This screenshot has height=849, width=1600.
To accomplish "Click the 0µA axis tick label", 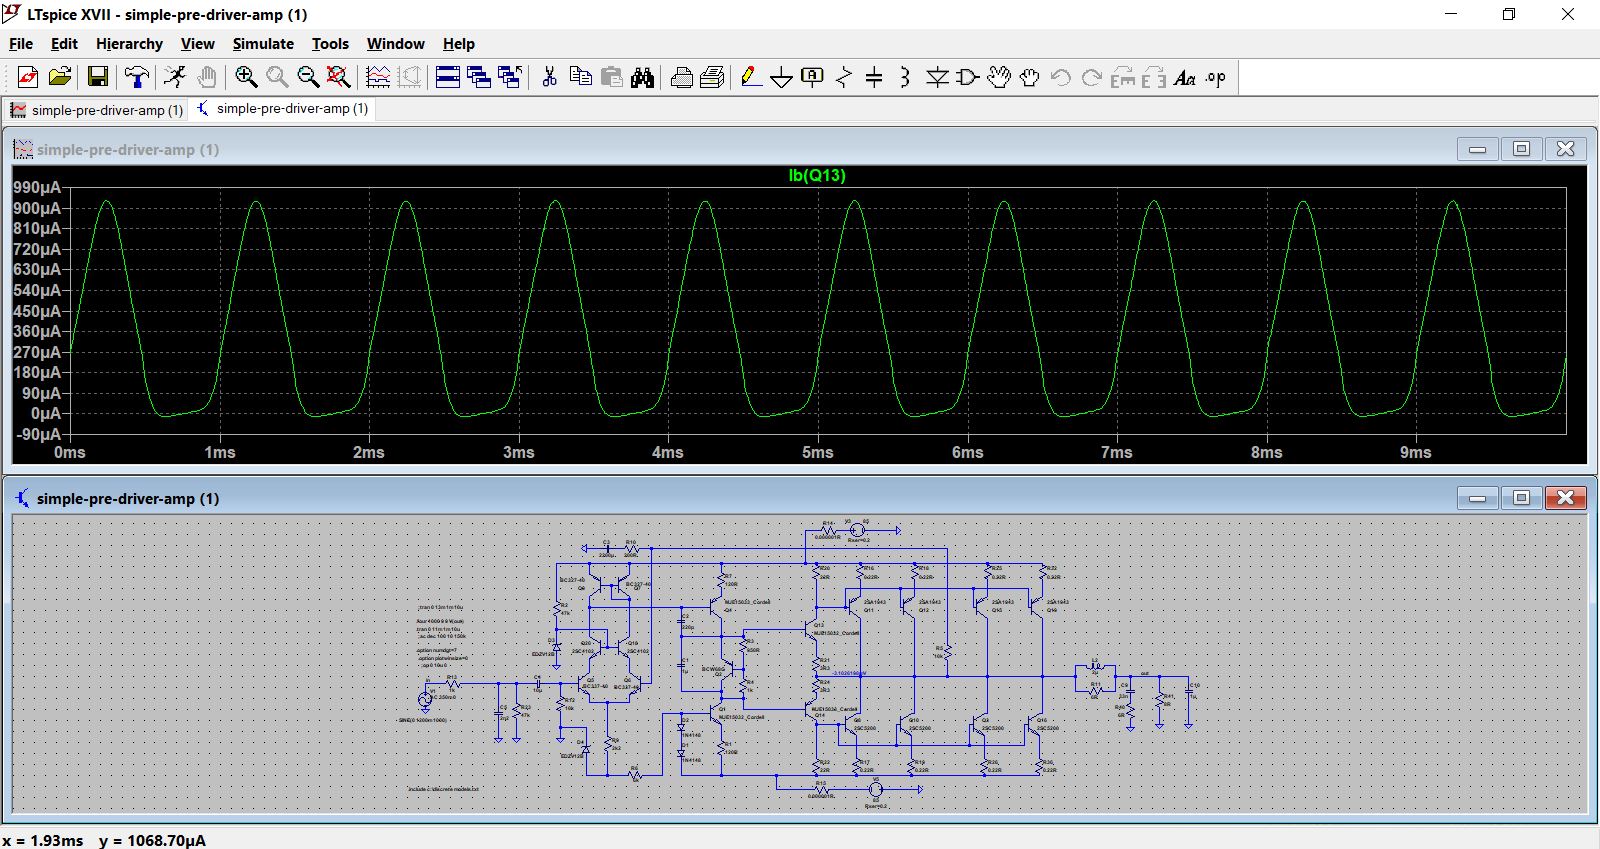I will pos(45,414).
